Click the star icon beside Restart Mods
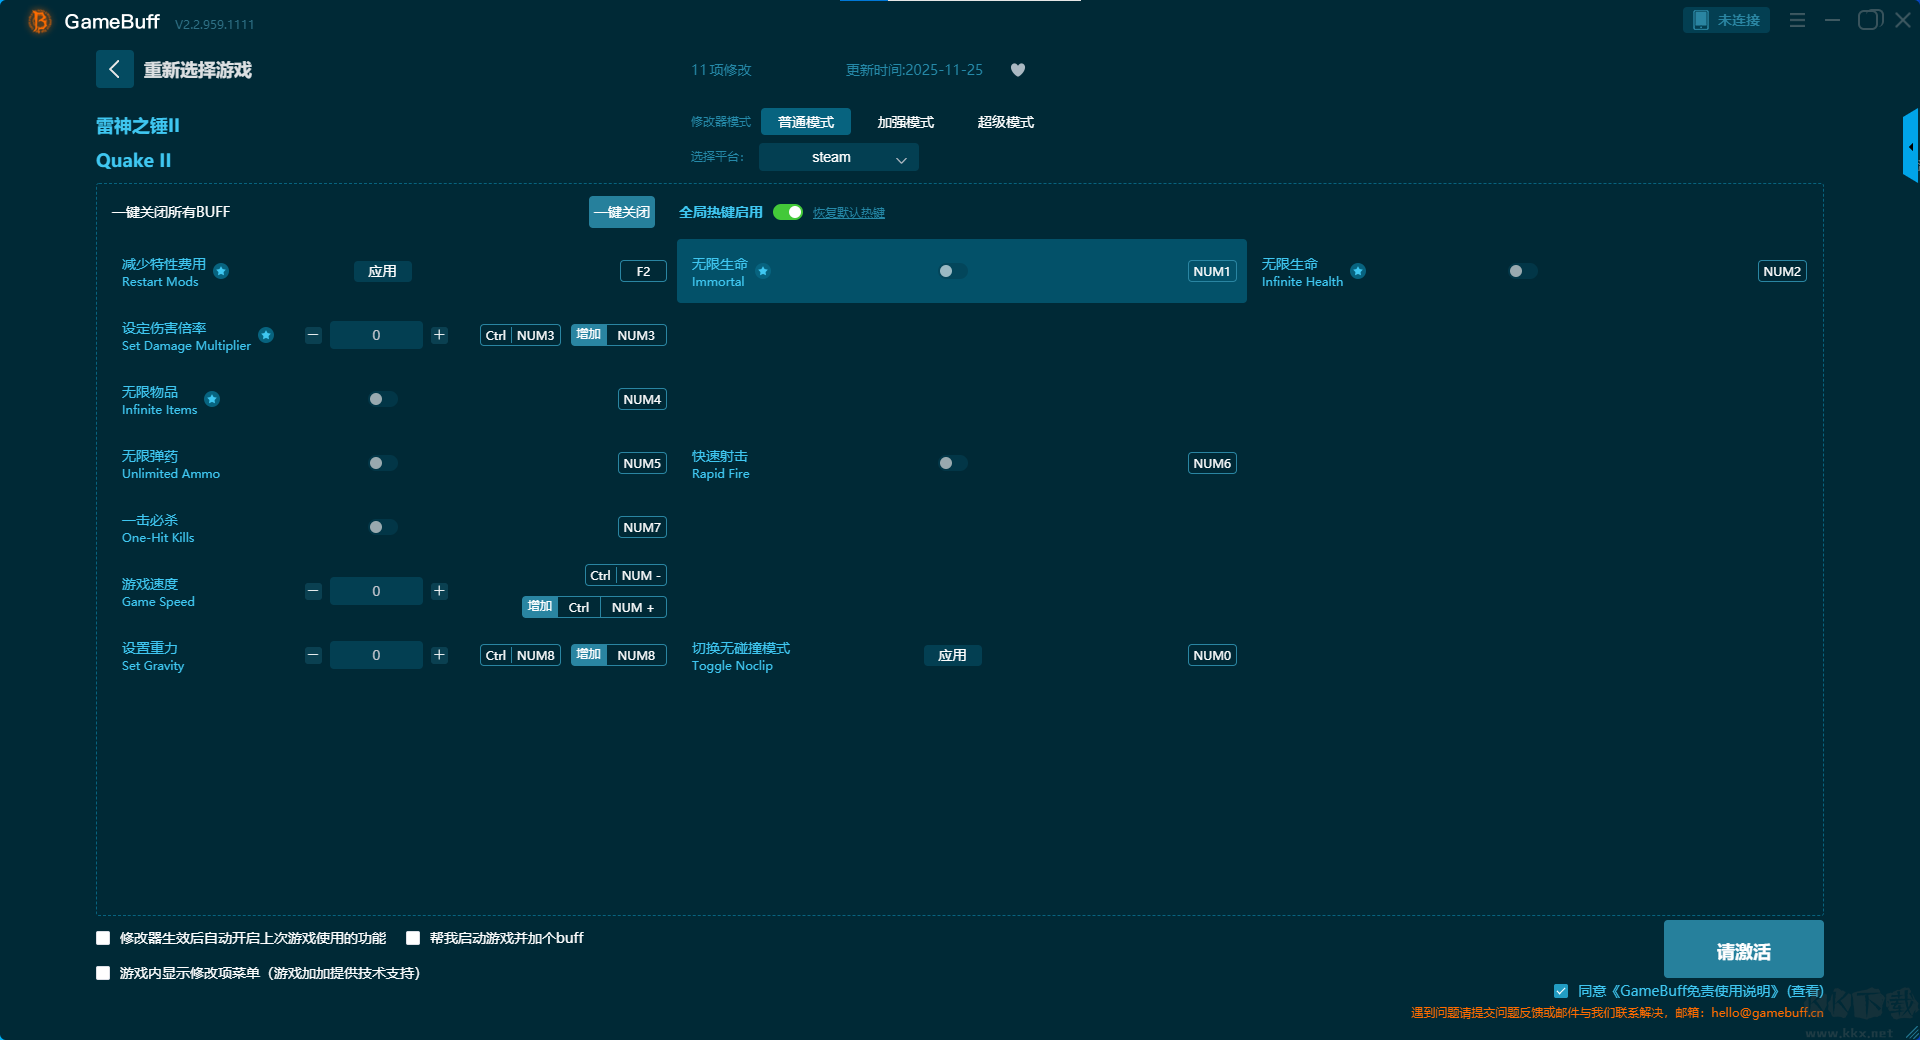Viewport: 1920px width, 1040px height. [221, 271]
